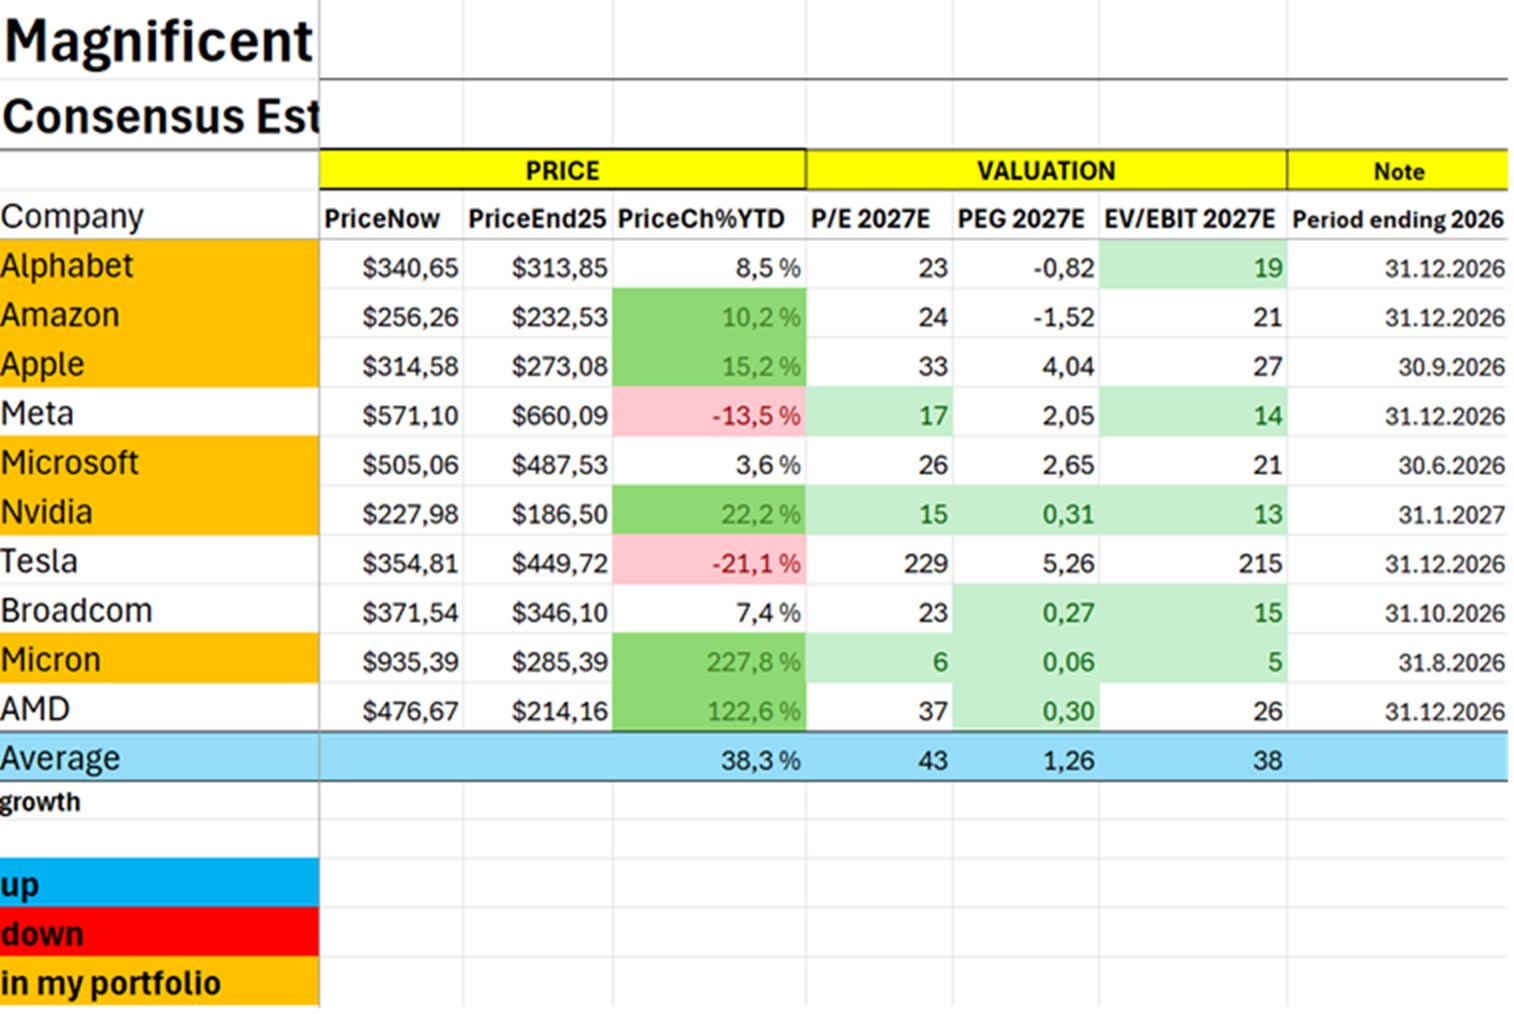Viewport: 1514px width, 1014px height.
Task: Select the Apple company cell
Action: (x=159, y=363)
